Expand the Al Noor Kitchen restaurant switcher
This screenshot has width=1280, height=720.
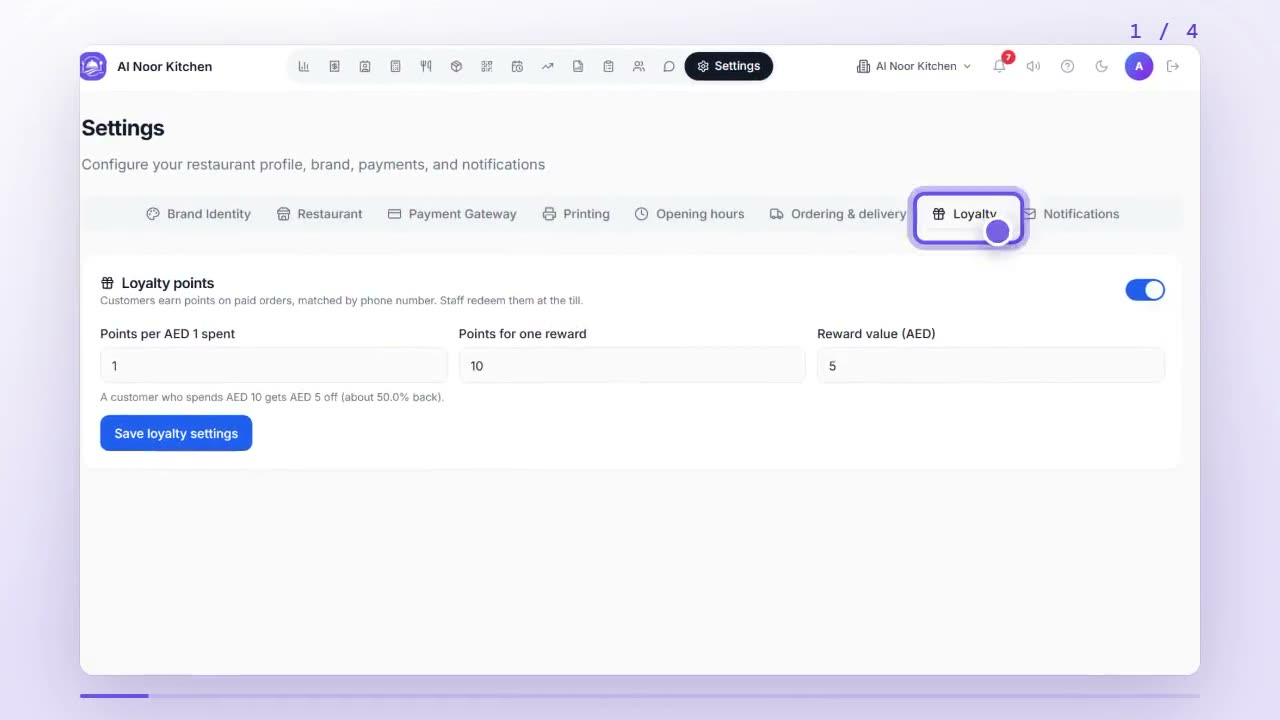914,66
